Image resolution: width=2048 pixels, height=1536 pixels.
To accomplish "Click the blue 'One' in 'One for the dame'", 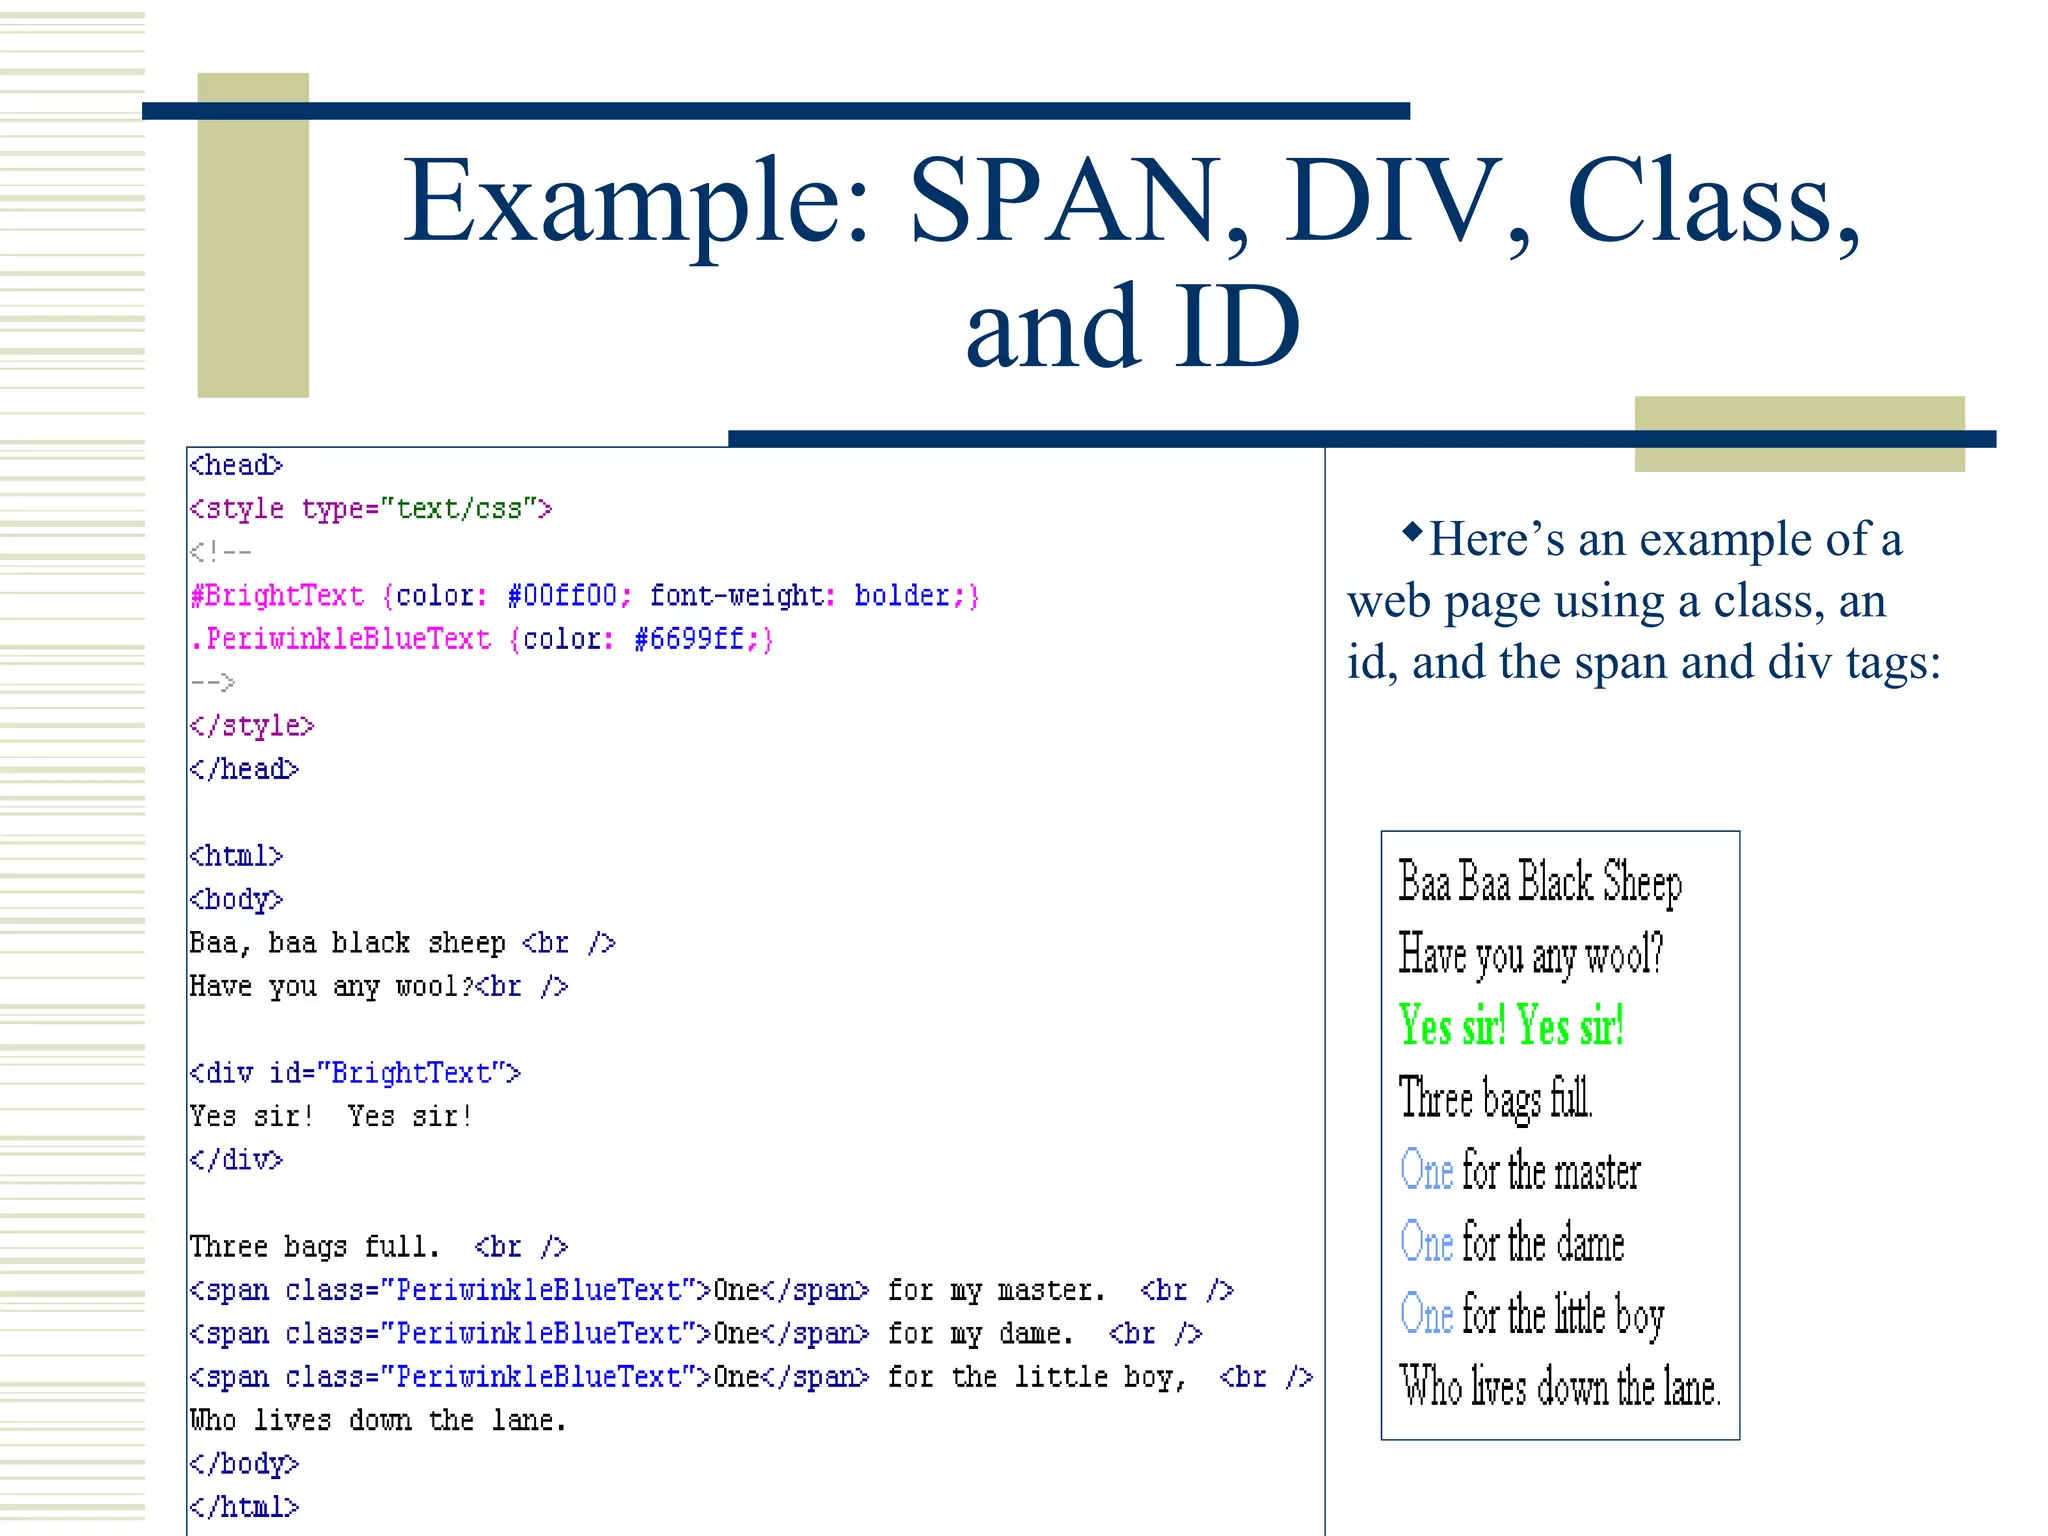I will pos(1426,1242).
